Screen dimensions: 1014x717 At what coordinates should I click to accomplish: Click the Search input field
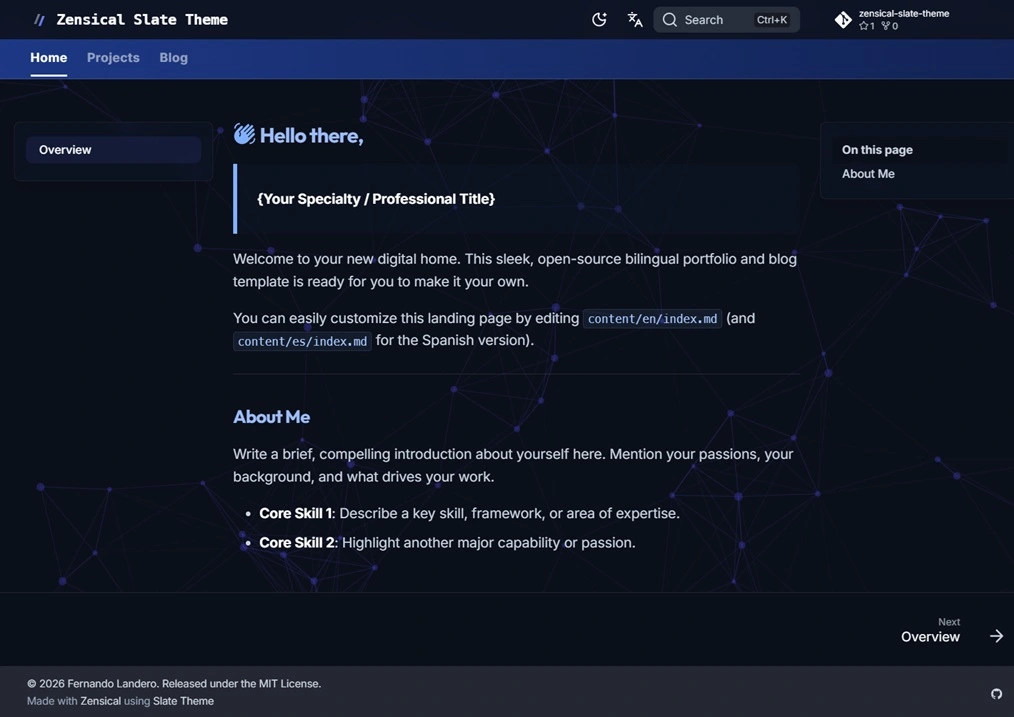[x=726, y=20]
